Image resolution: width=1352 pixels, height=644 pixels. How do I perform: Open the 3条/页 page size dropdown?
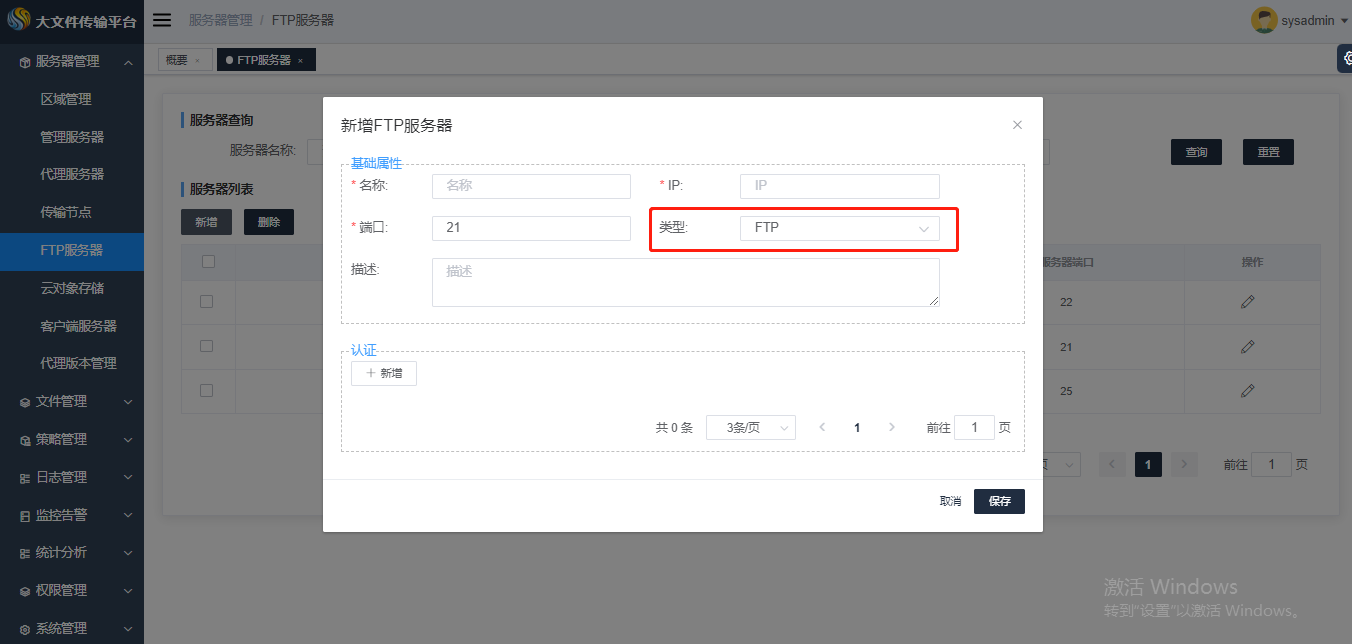[750, 428]
